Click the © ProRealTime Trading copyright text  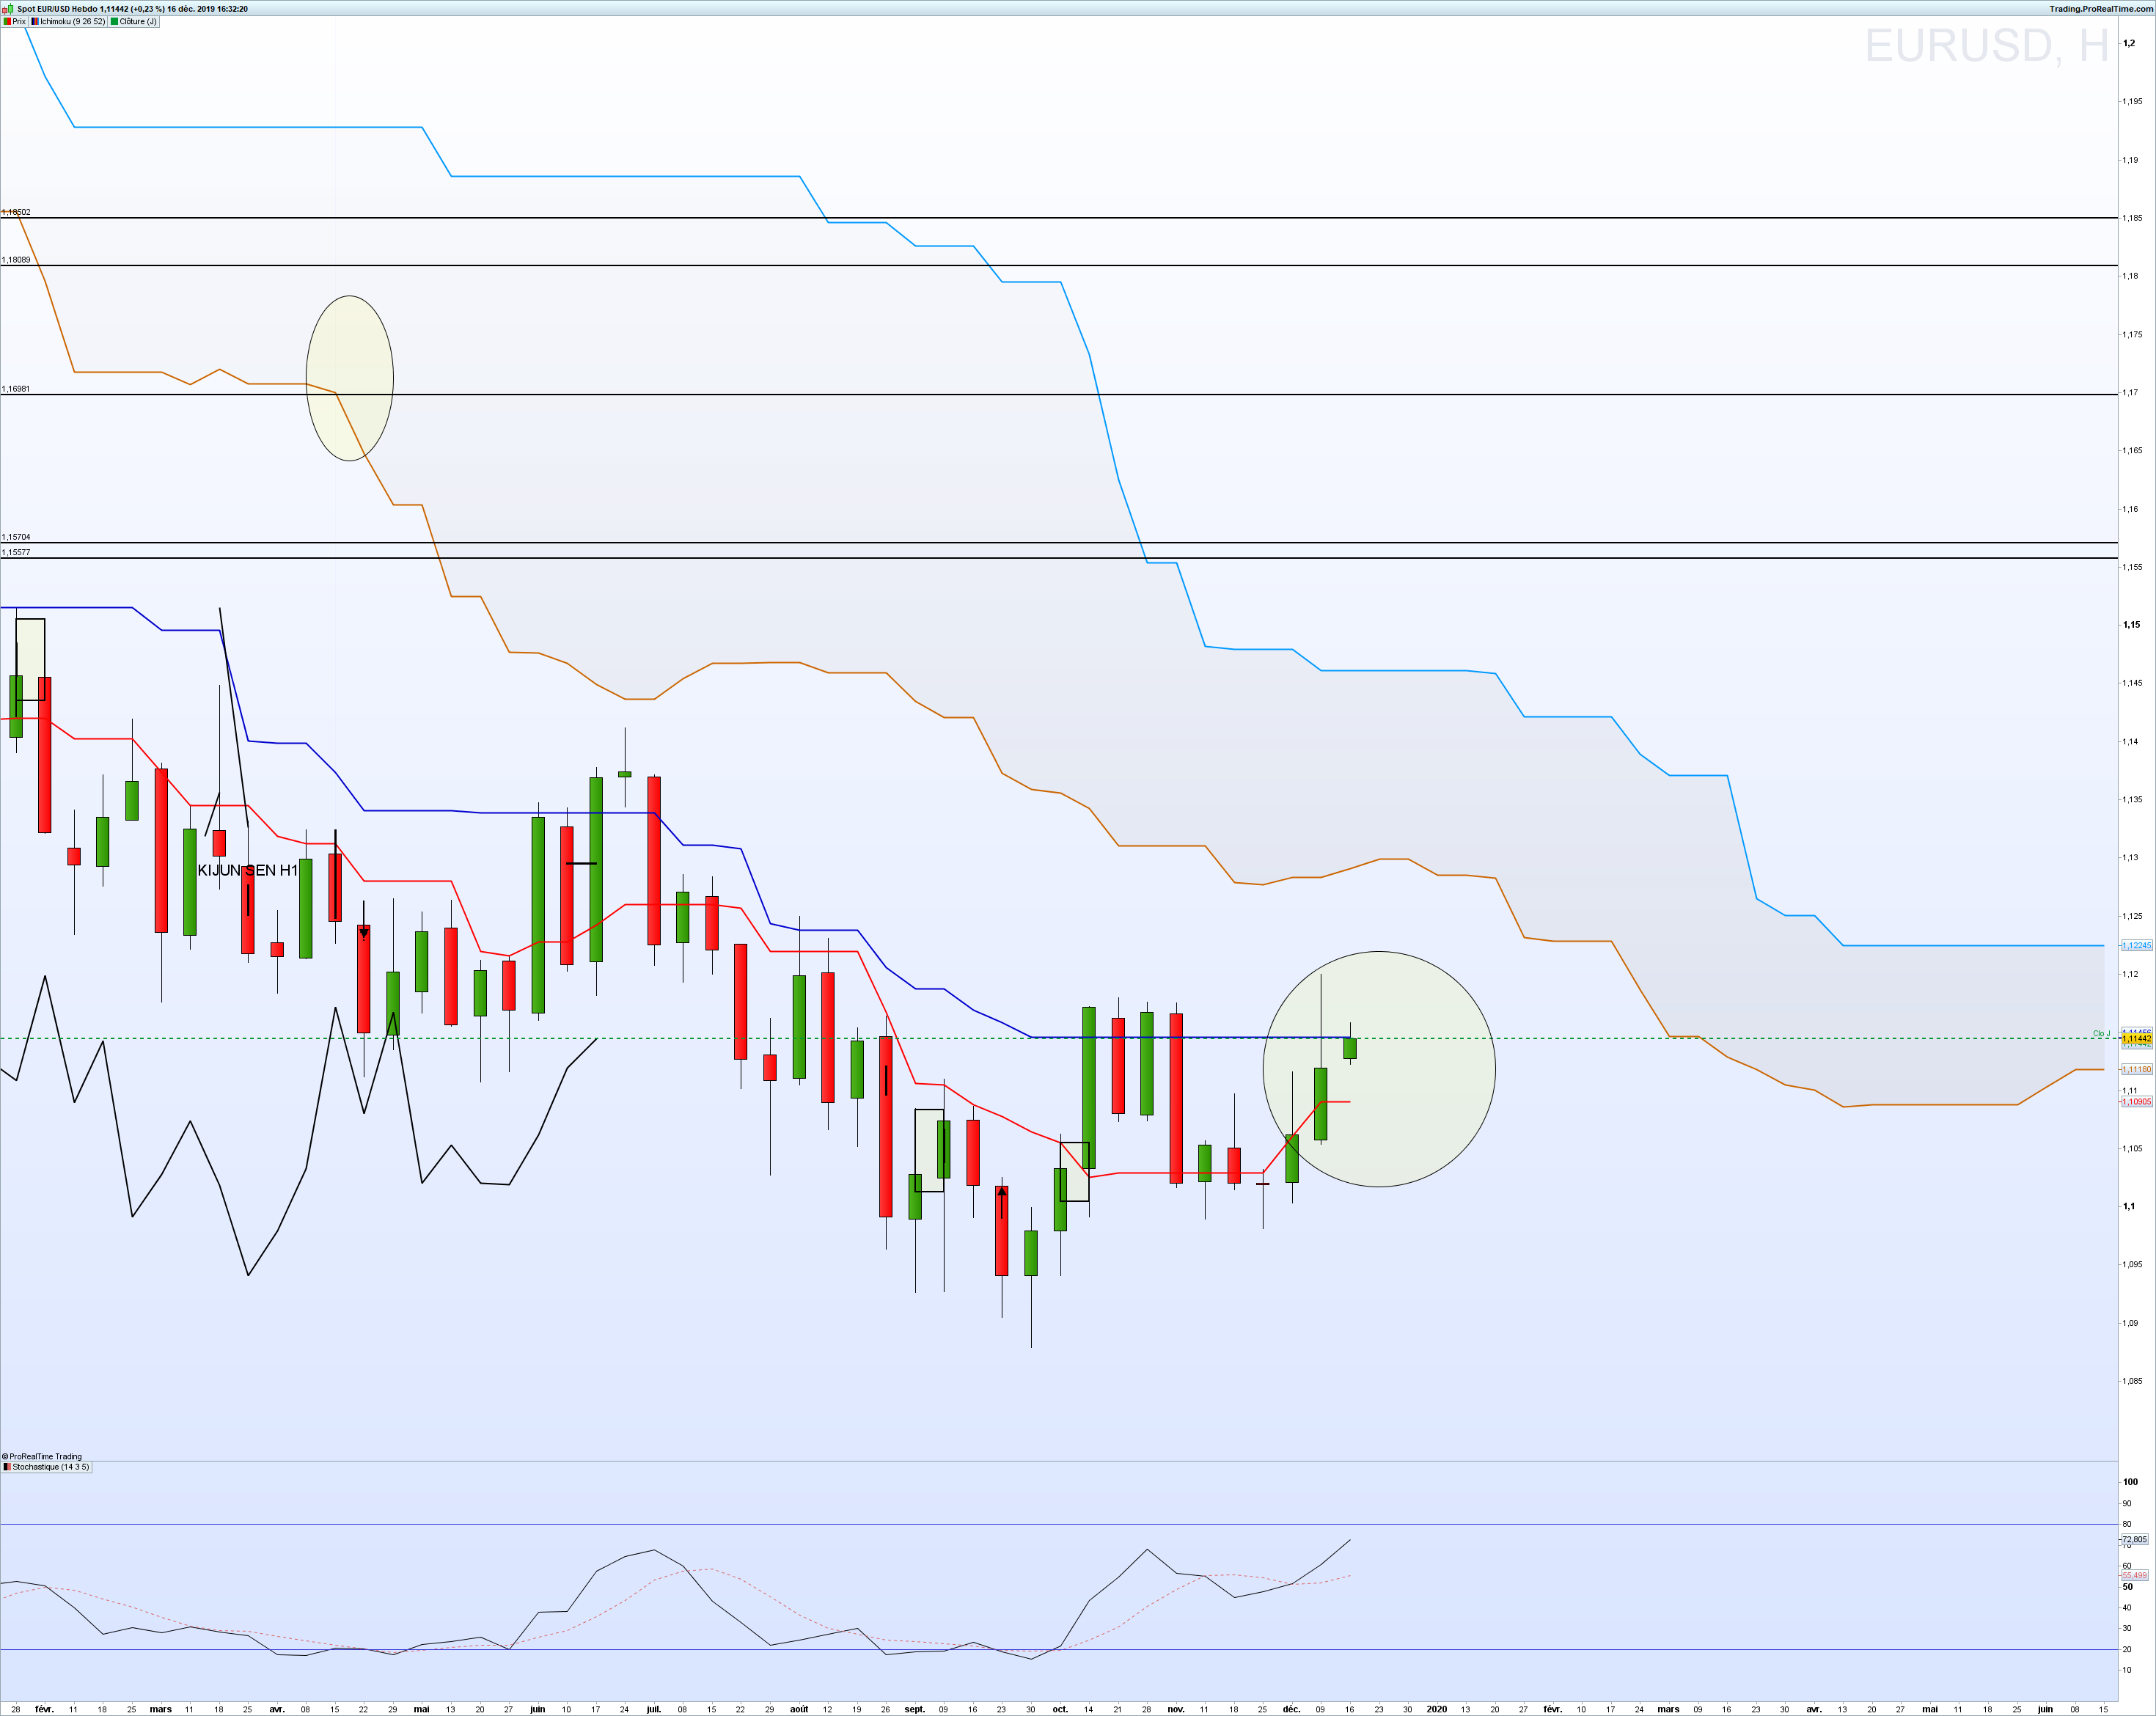coord(42,1456)
